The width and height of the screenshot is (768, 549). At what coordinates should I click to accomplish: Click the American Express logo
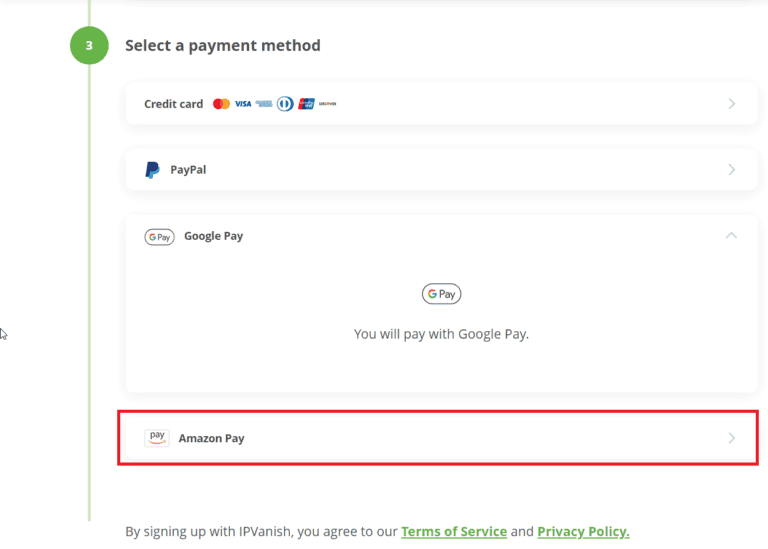coord(264,104)
